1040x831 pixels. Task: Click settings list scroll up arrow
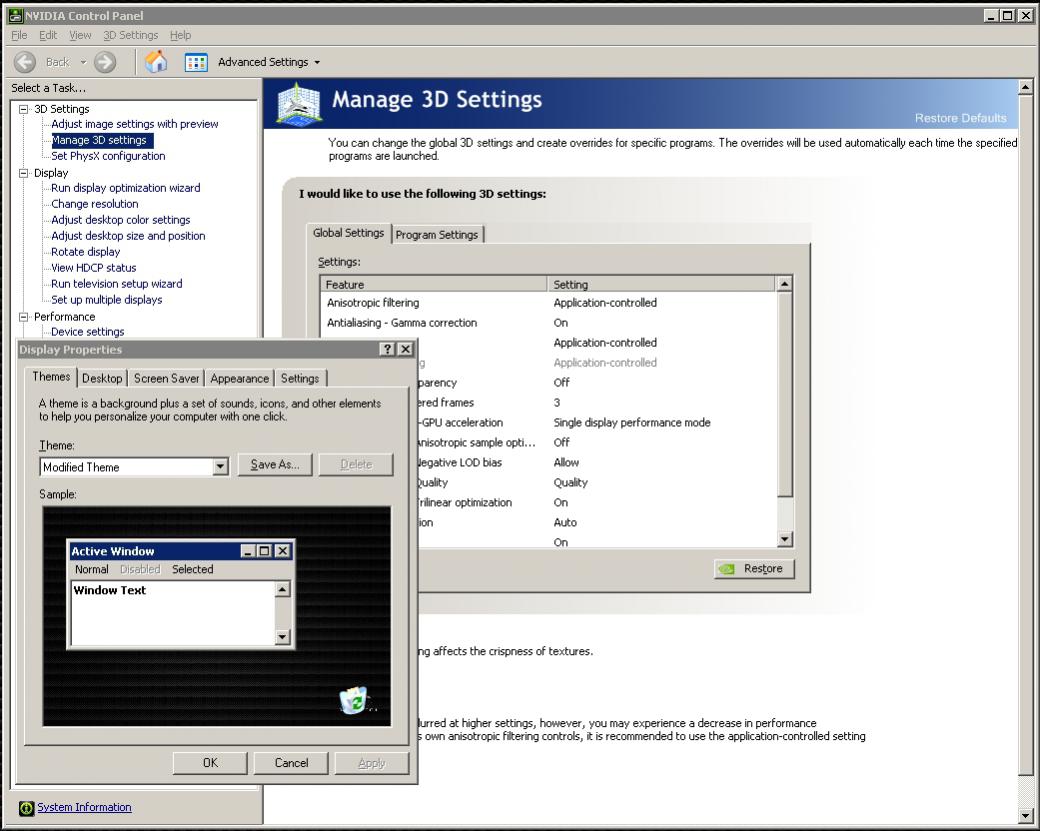[x=785, y=284]
